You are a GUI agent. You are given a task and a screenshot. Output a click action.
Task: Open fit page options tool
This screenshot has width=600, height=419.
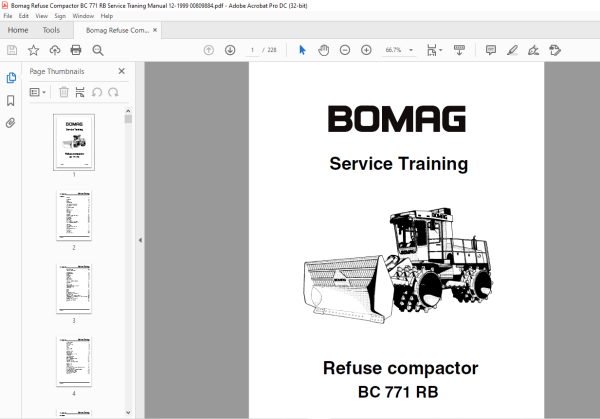[434, 50]
